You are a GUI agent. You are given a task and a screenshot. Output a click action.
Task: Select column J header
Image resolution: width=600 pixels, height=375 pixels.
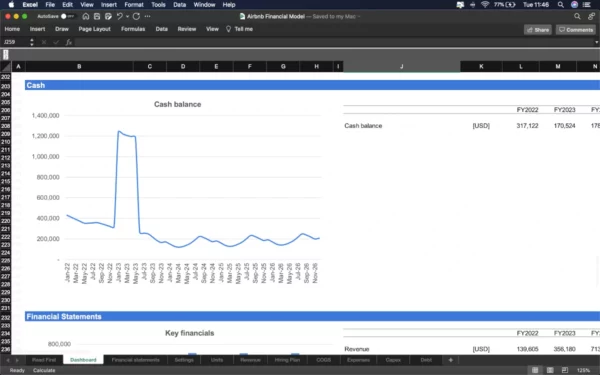(401, 67)
